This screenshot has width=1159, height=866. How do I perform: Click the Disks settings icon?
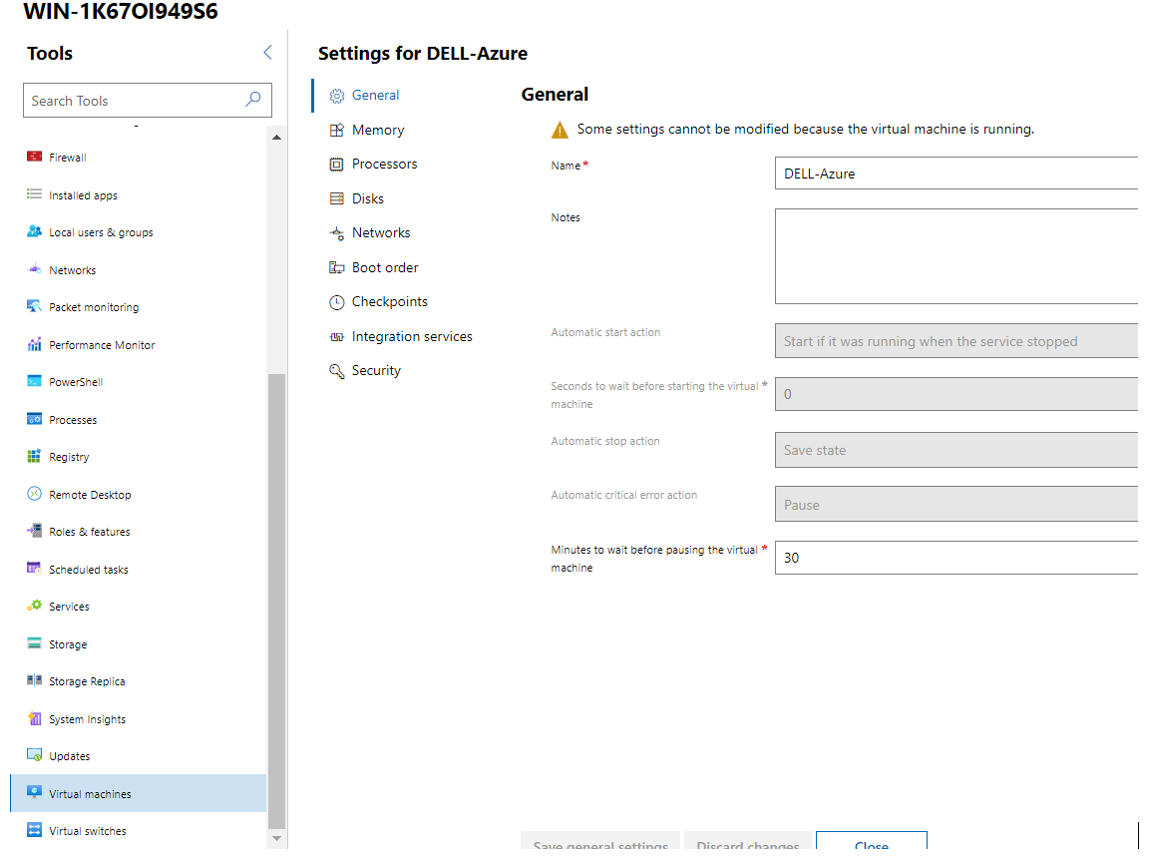click(x=336, y=199)
